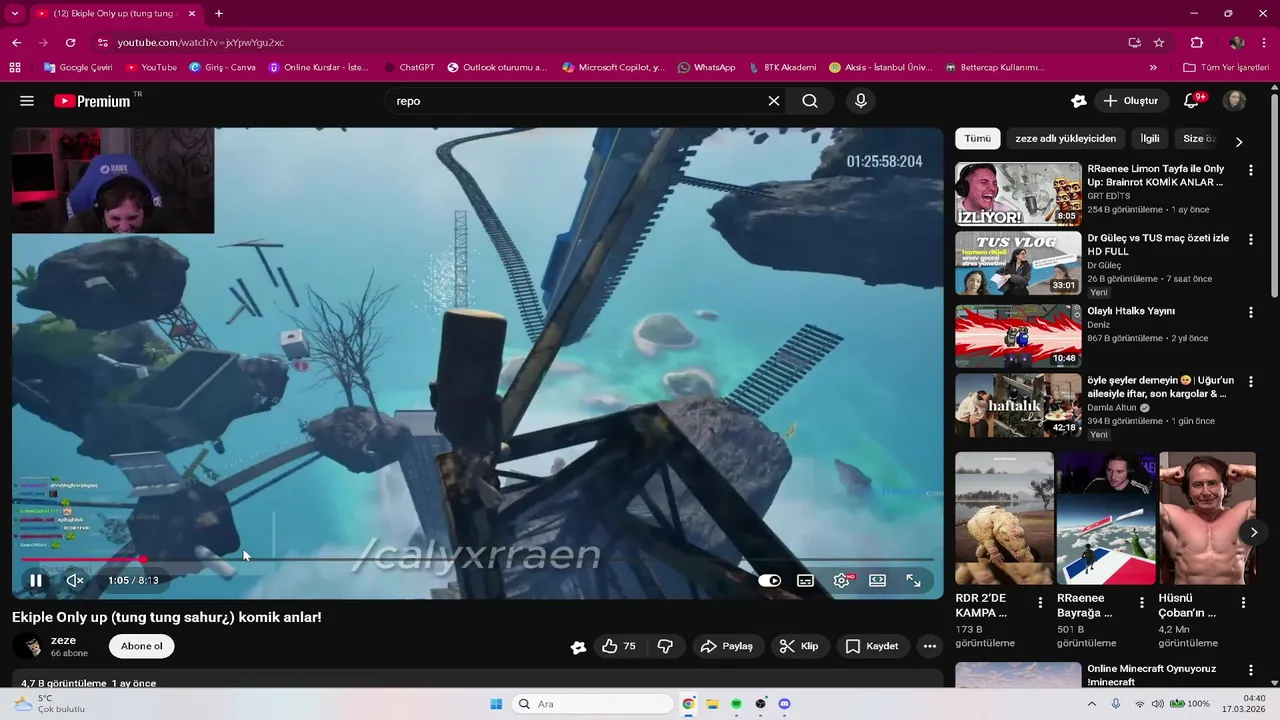Turn on subtitles with captions icon

click(805, 580)
